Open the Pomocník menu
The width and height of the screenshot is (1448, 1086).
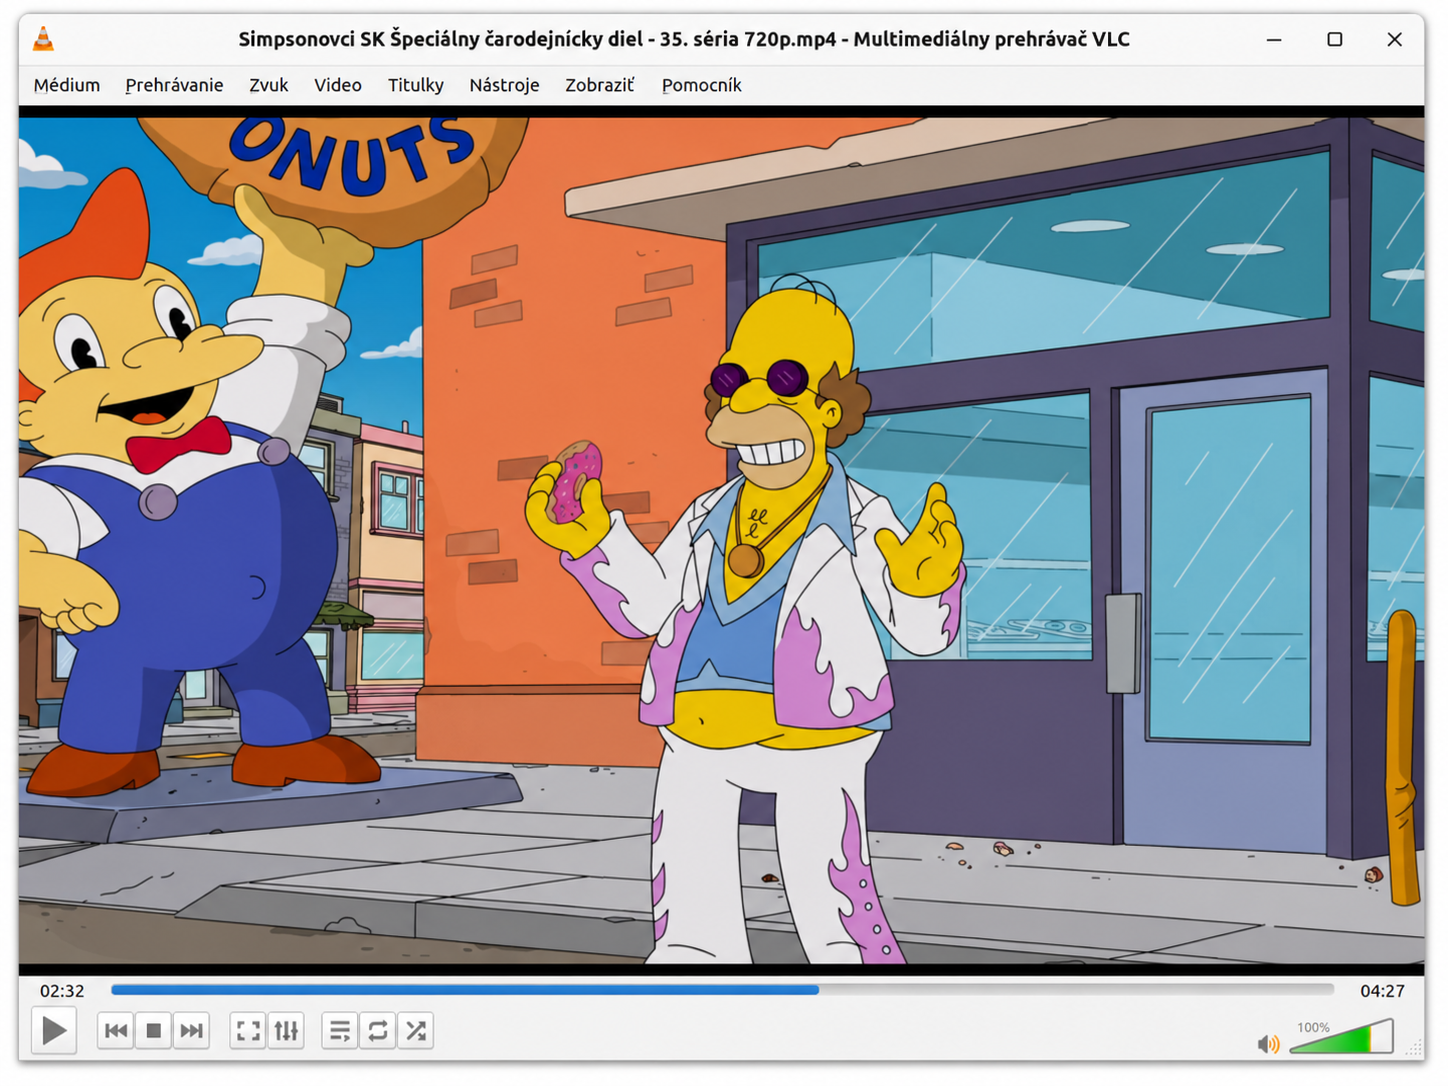pyautogui.click(x=701, y=85)
